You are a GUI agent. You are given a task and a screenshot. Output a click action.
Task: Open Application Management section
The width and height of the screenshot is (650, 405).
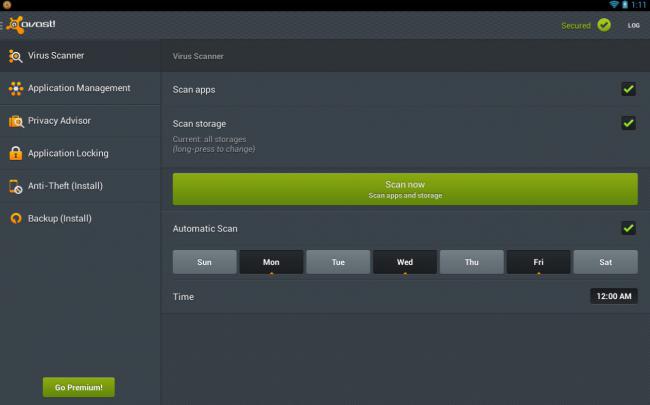coord(80,88)
